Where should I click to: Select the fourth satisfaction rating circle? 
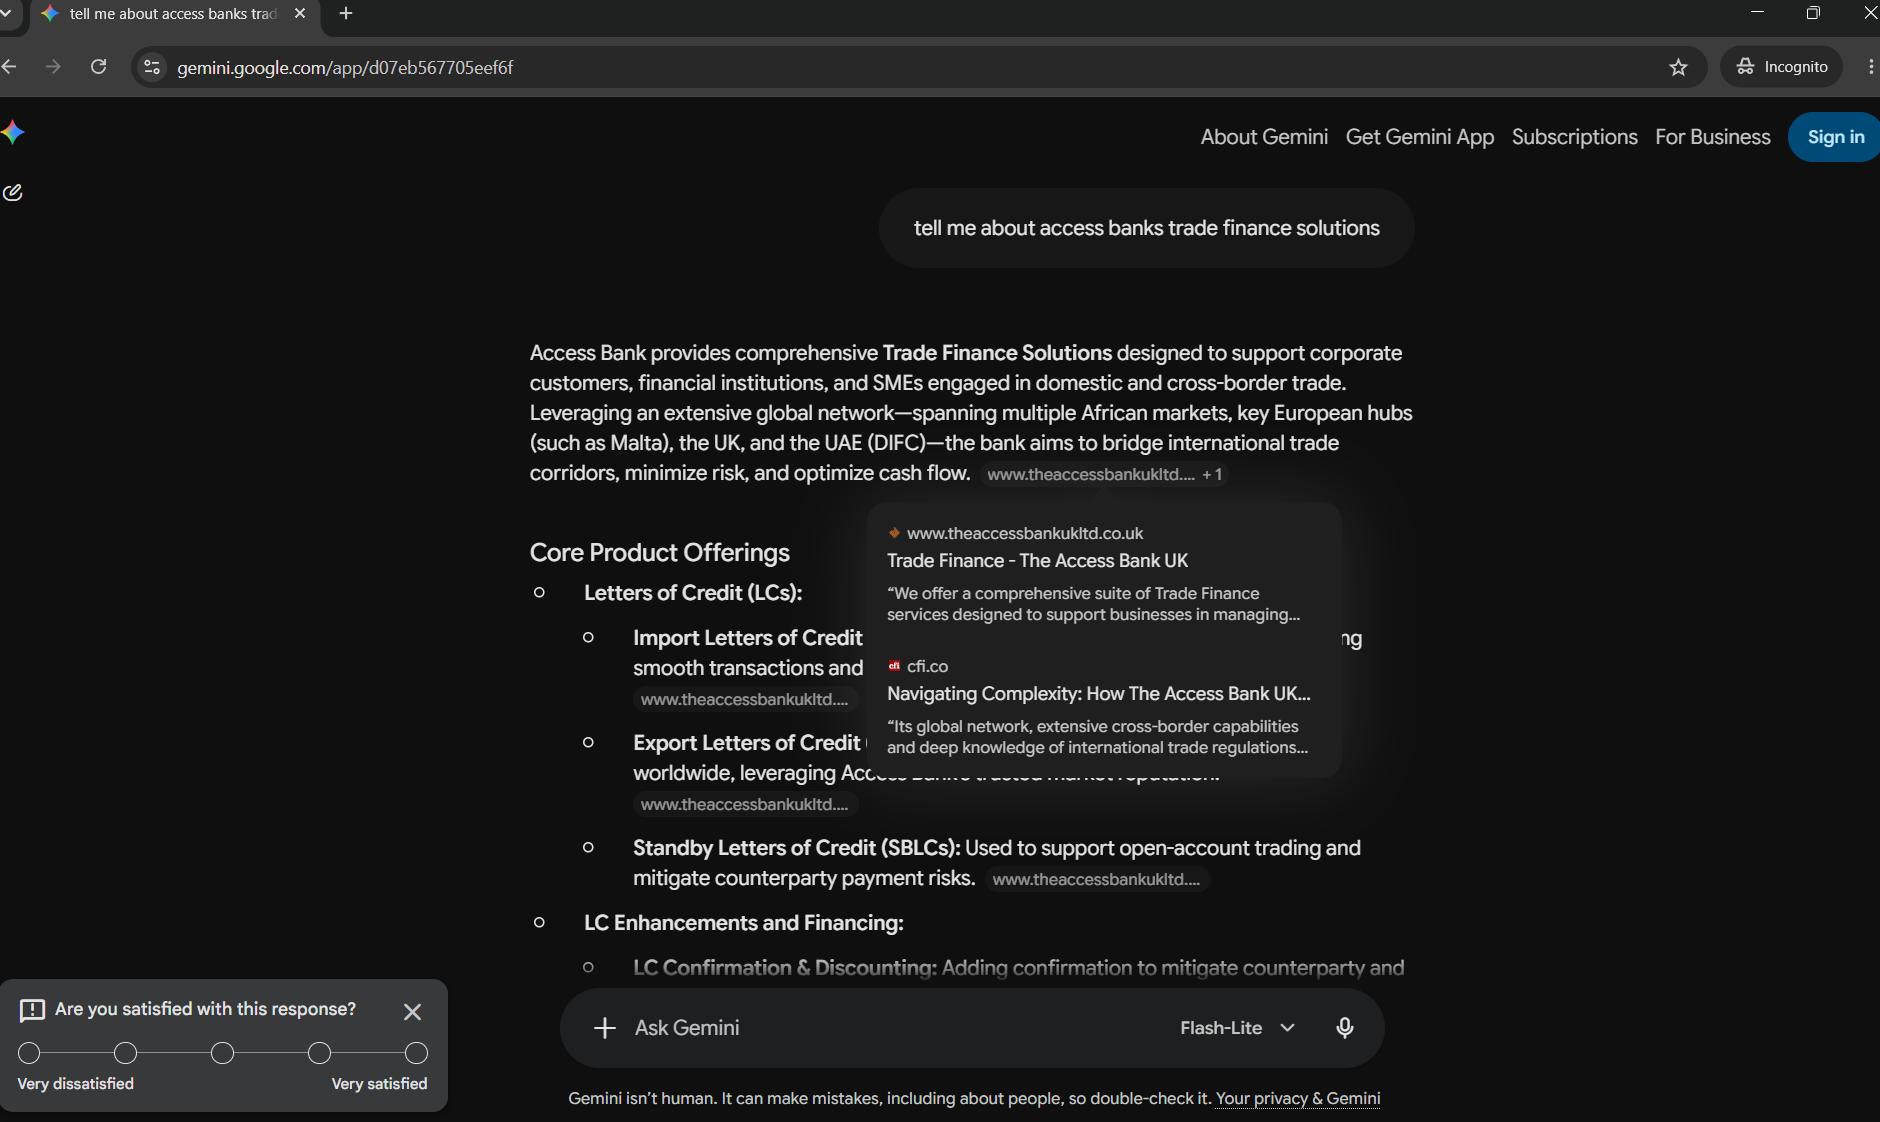tap(320, 1053)
